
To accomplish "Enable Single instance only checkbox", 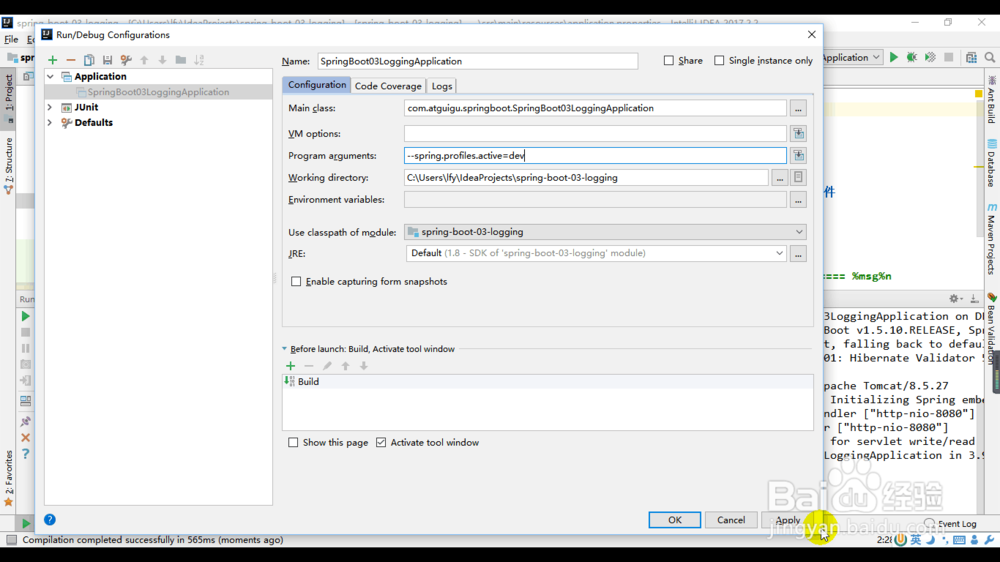I will [x=719, y=61].
